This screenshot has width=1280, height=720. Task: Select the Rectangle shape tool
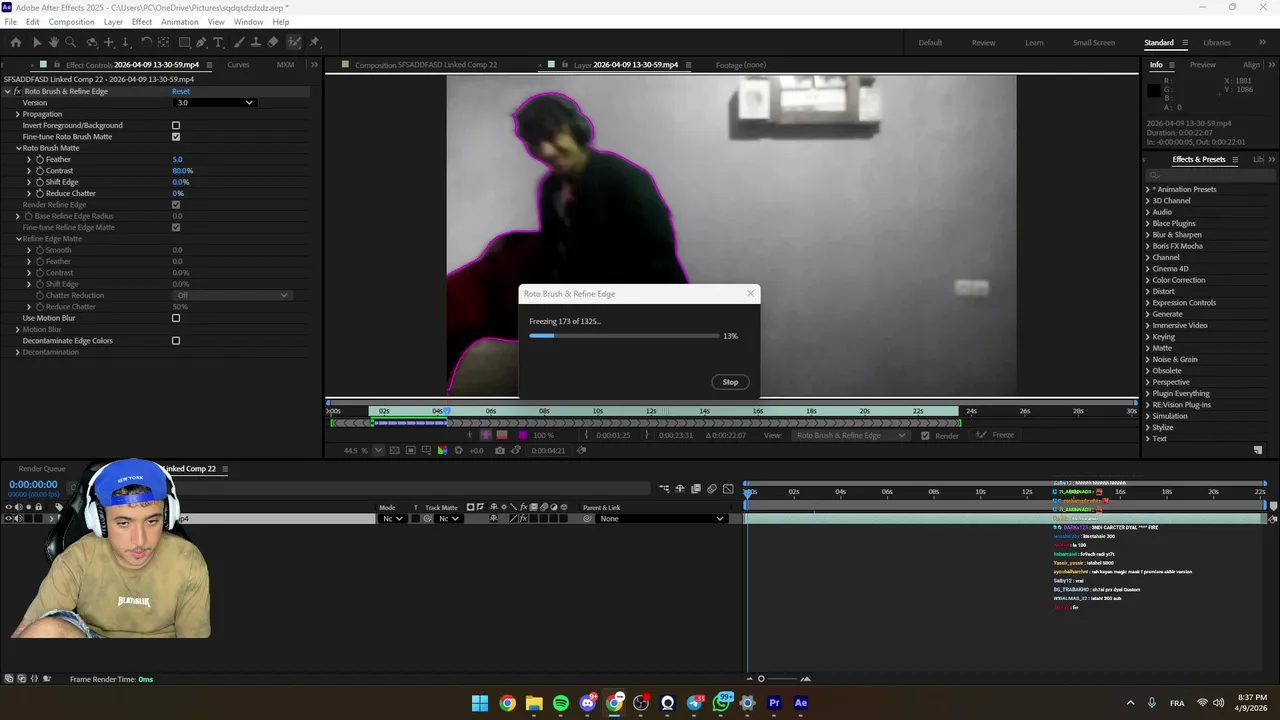(185, 42)
